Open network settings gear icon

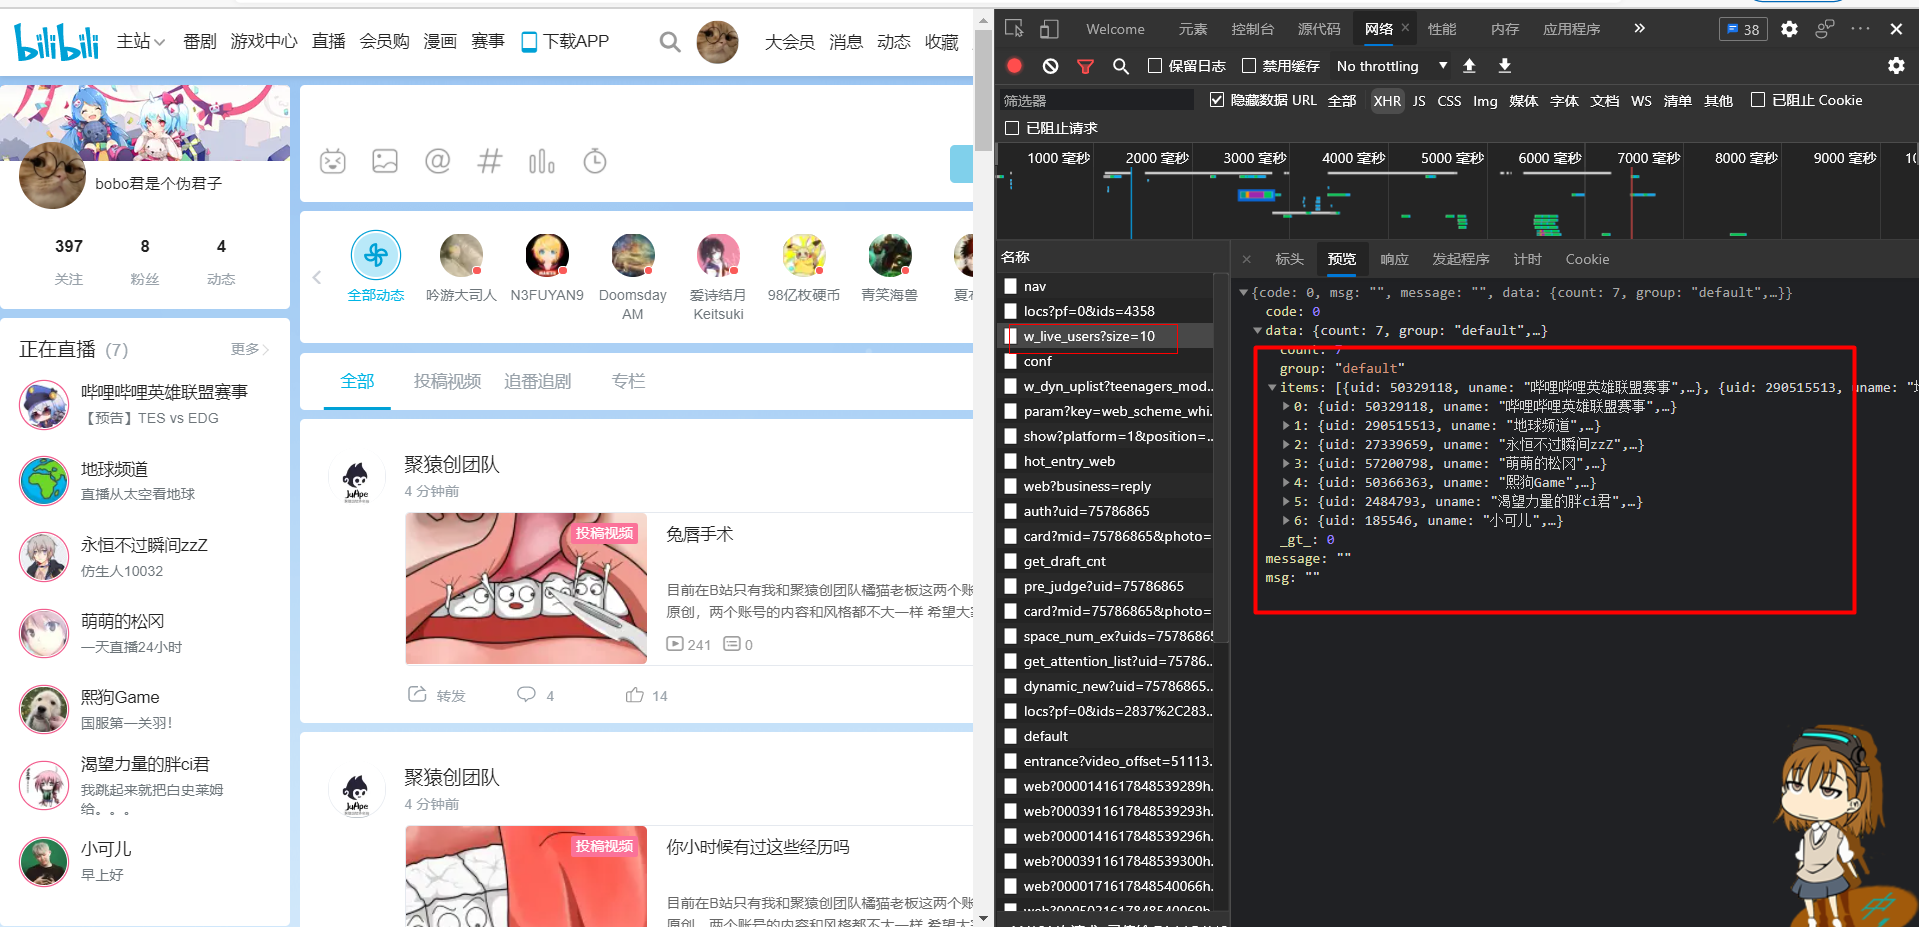coord(1896,66)
